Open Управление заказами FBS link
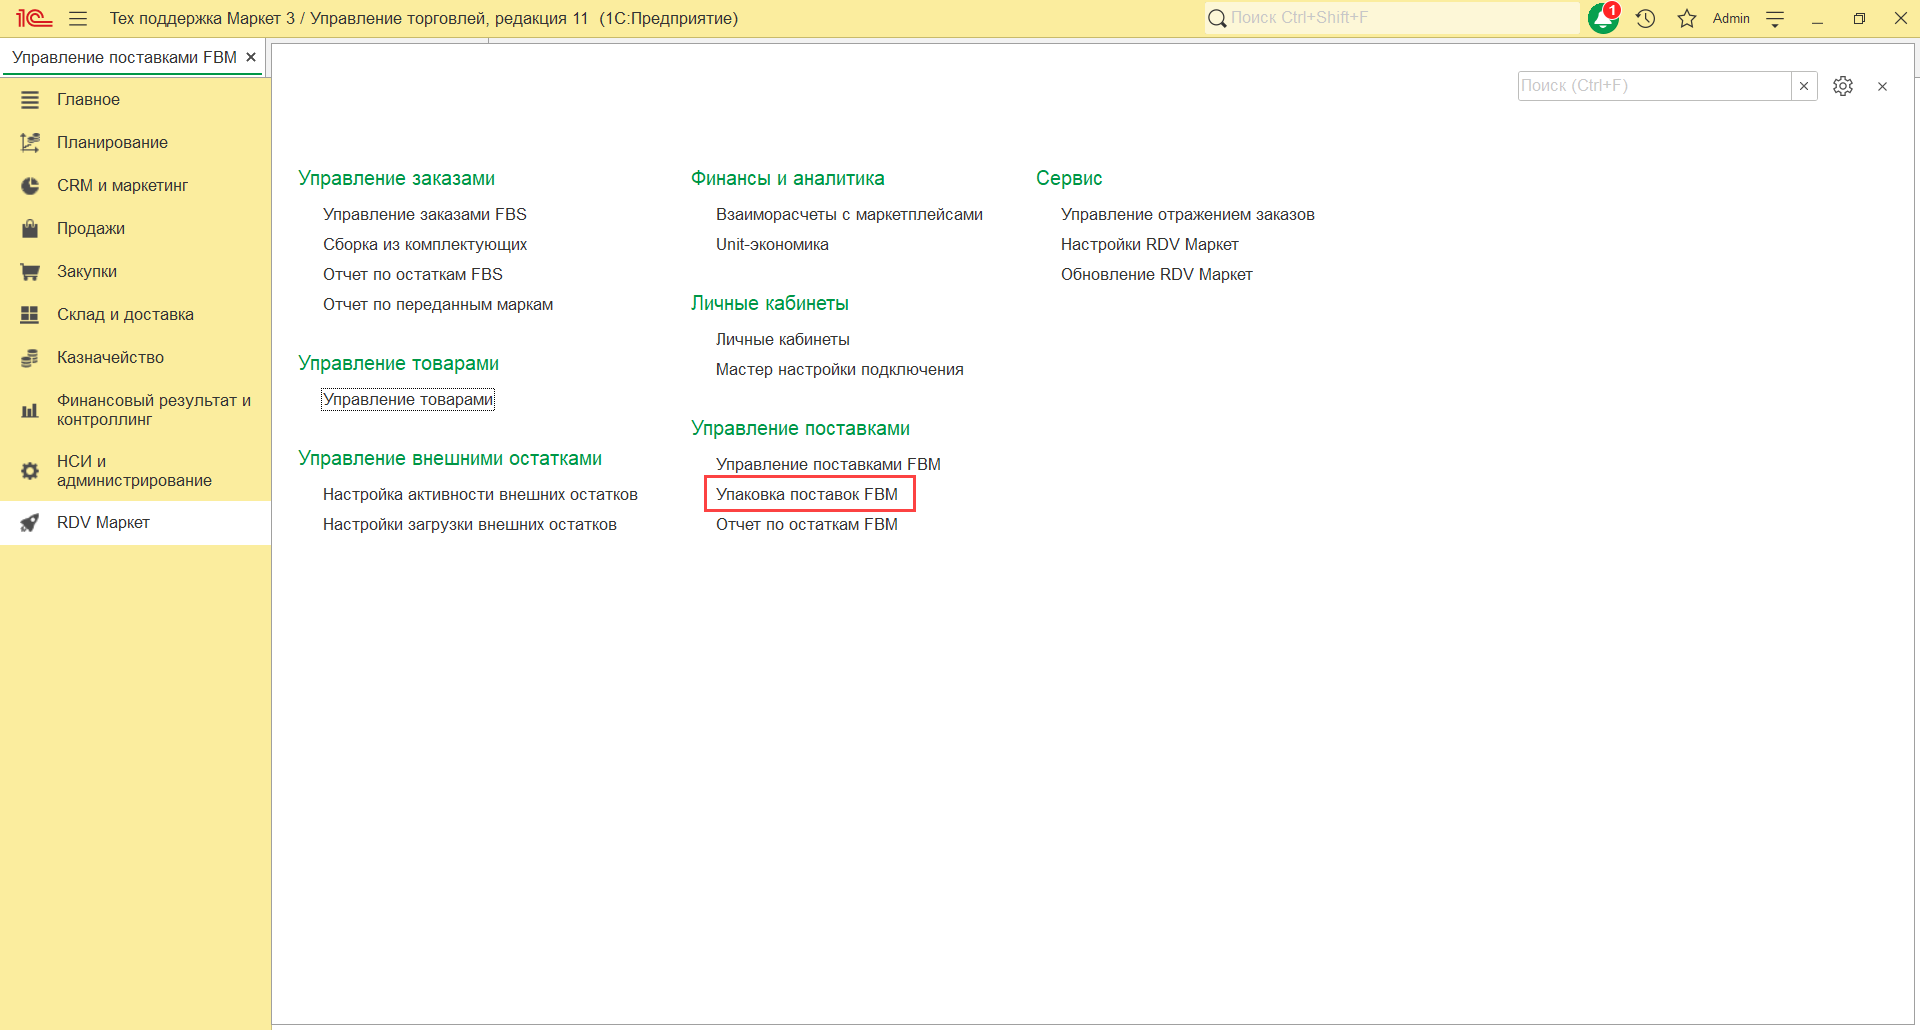 click(424, 214)
